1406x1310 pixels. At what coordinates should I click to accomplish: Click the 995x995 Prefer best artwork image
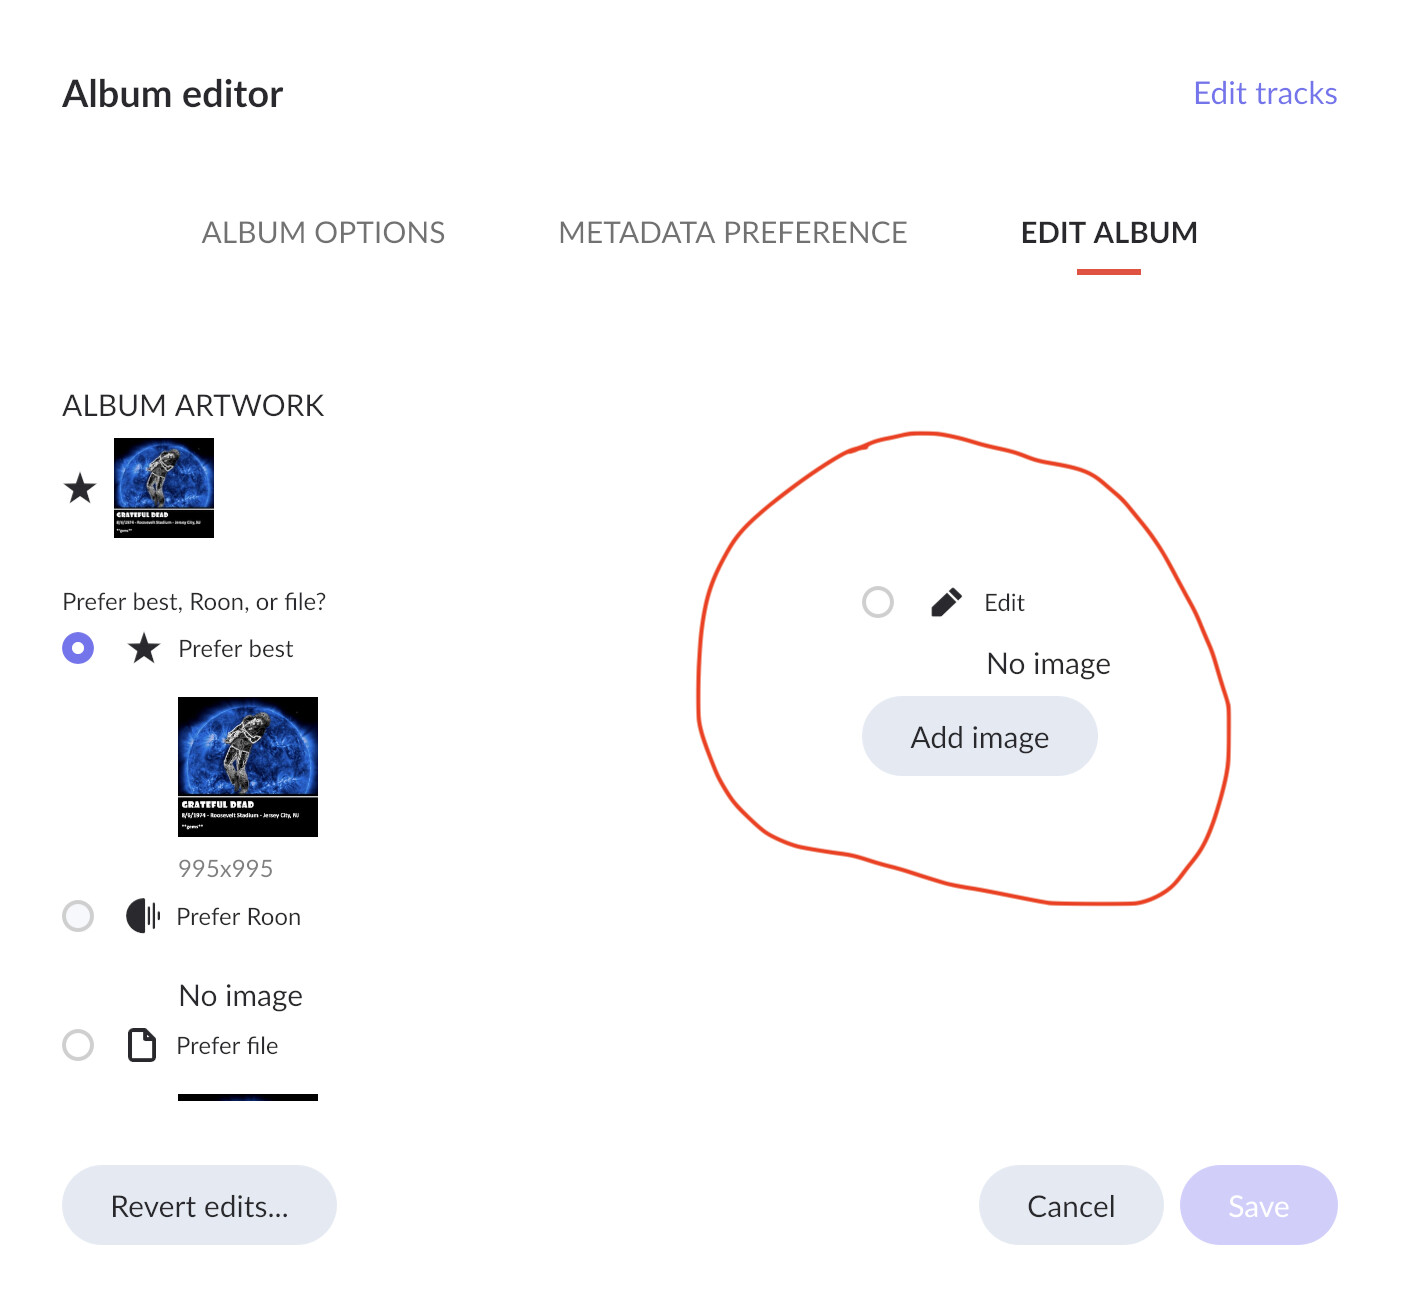coord(248,767)
